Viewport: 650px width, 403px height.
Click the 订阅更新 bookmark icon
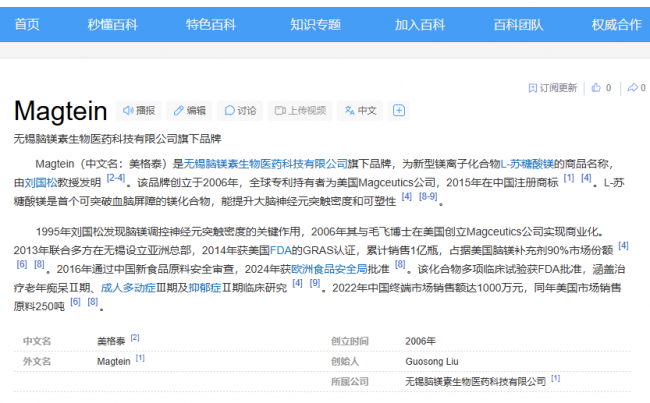click(533, 88)
